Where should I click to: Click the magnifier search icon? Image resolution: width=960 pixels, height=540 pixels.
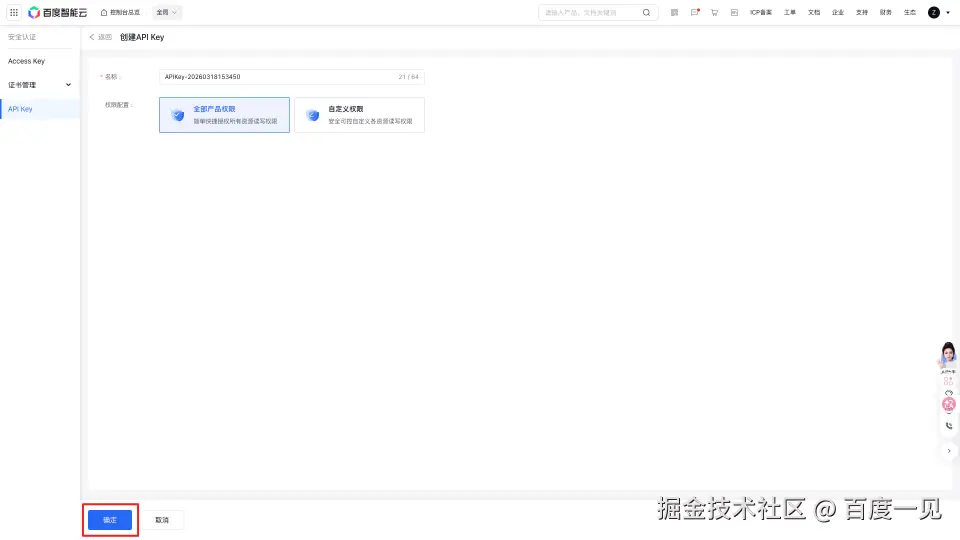[646, 12]
